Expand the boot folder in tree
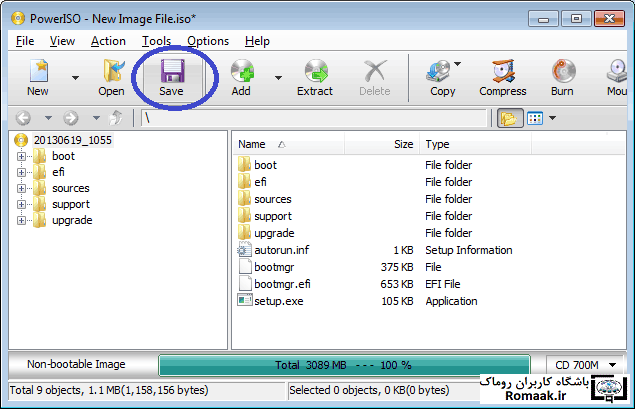The width and height of the screenshot is (635, 409). tap(21, 156)
